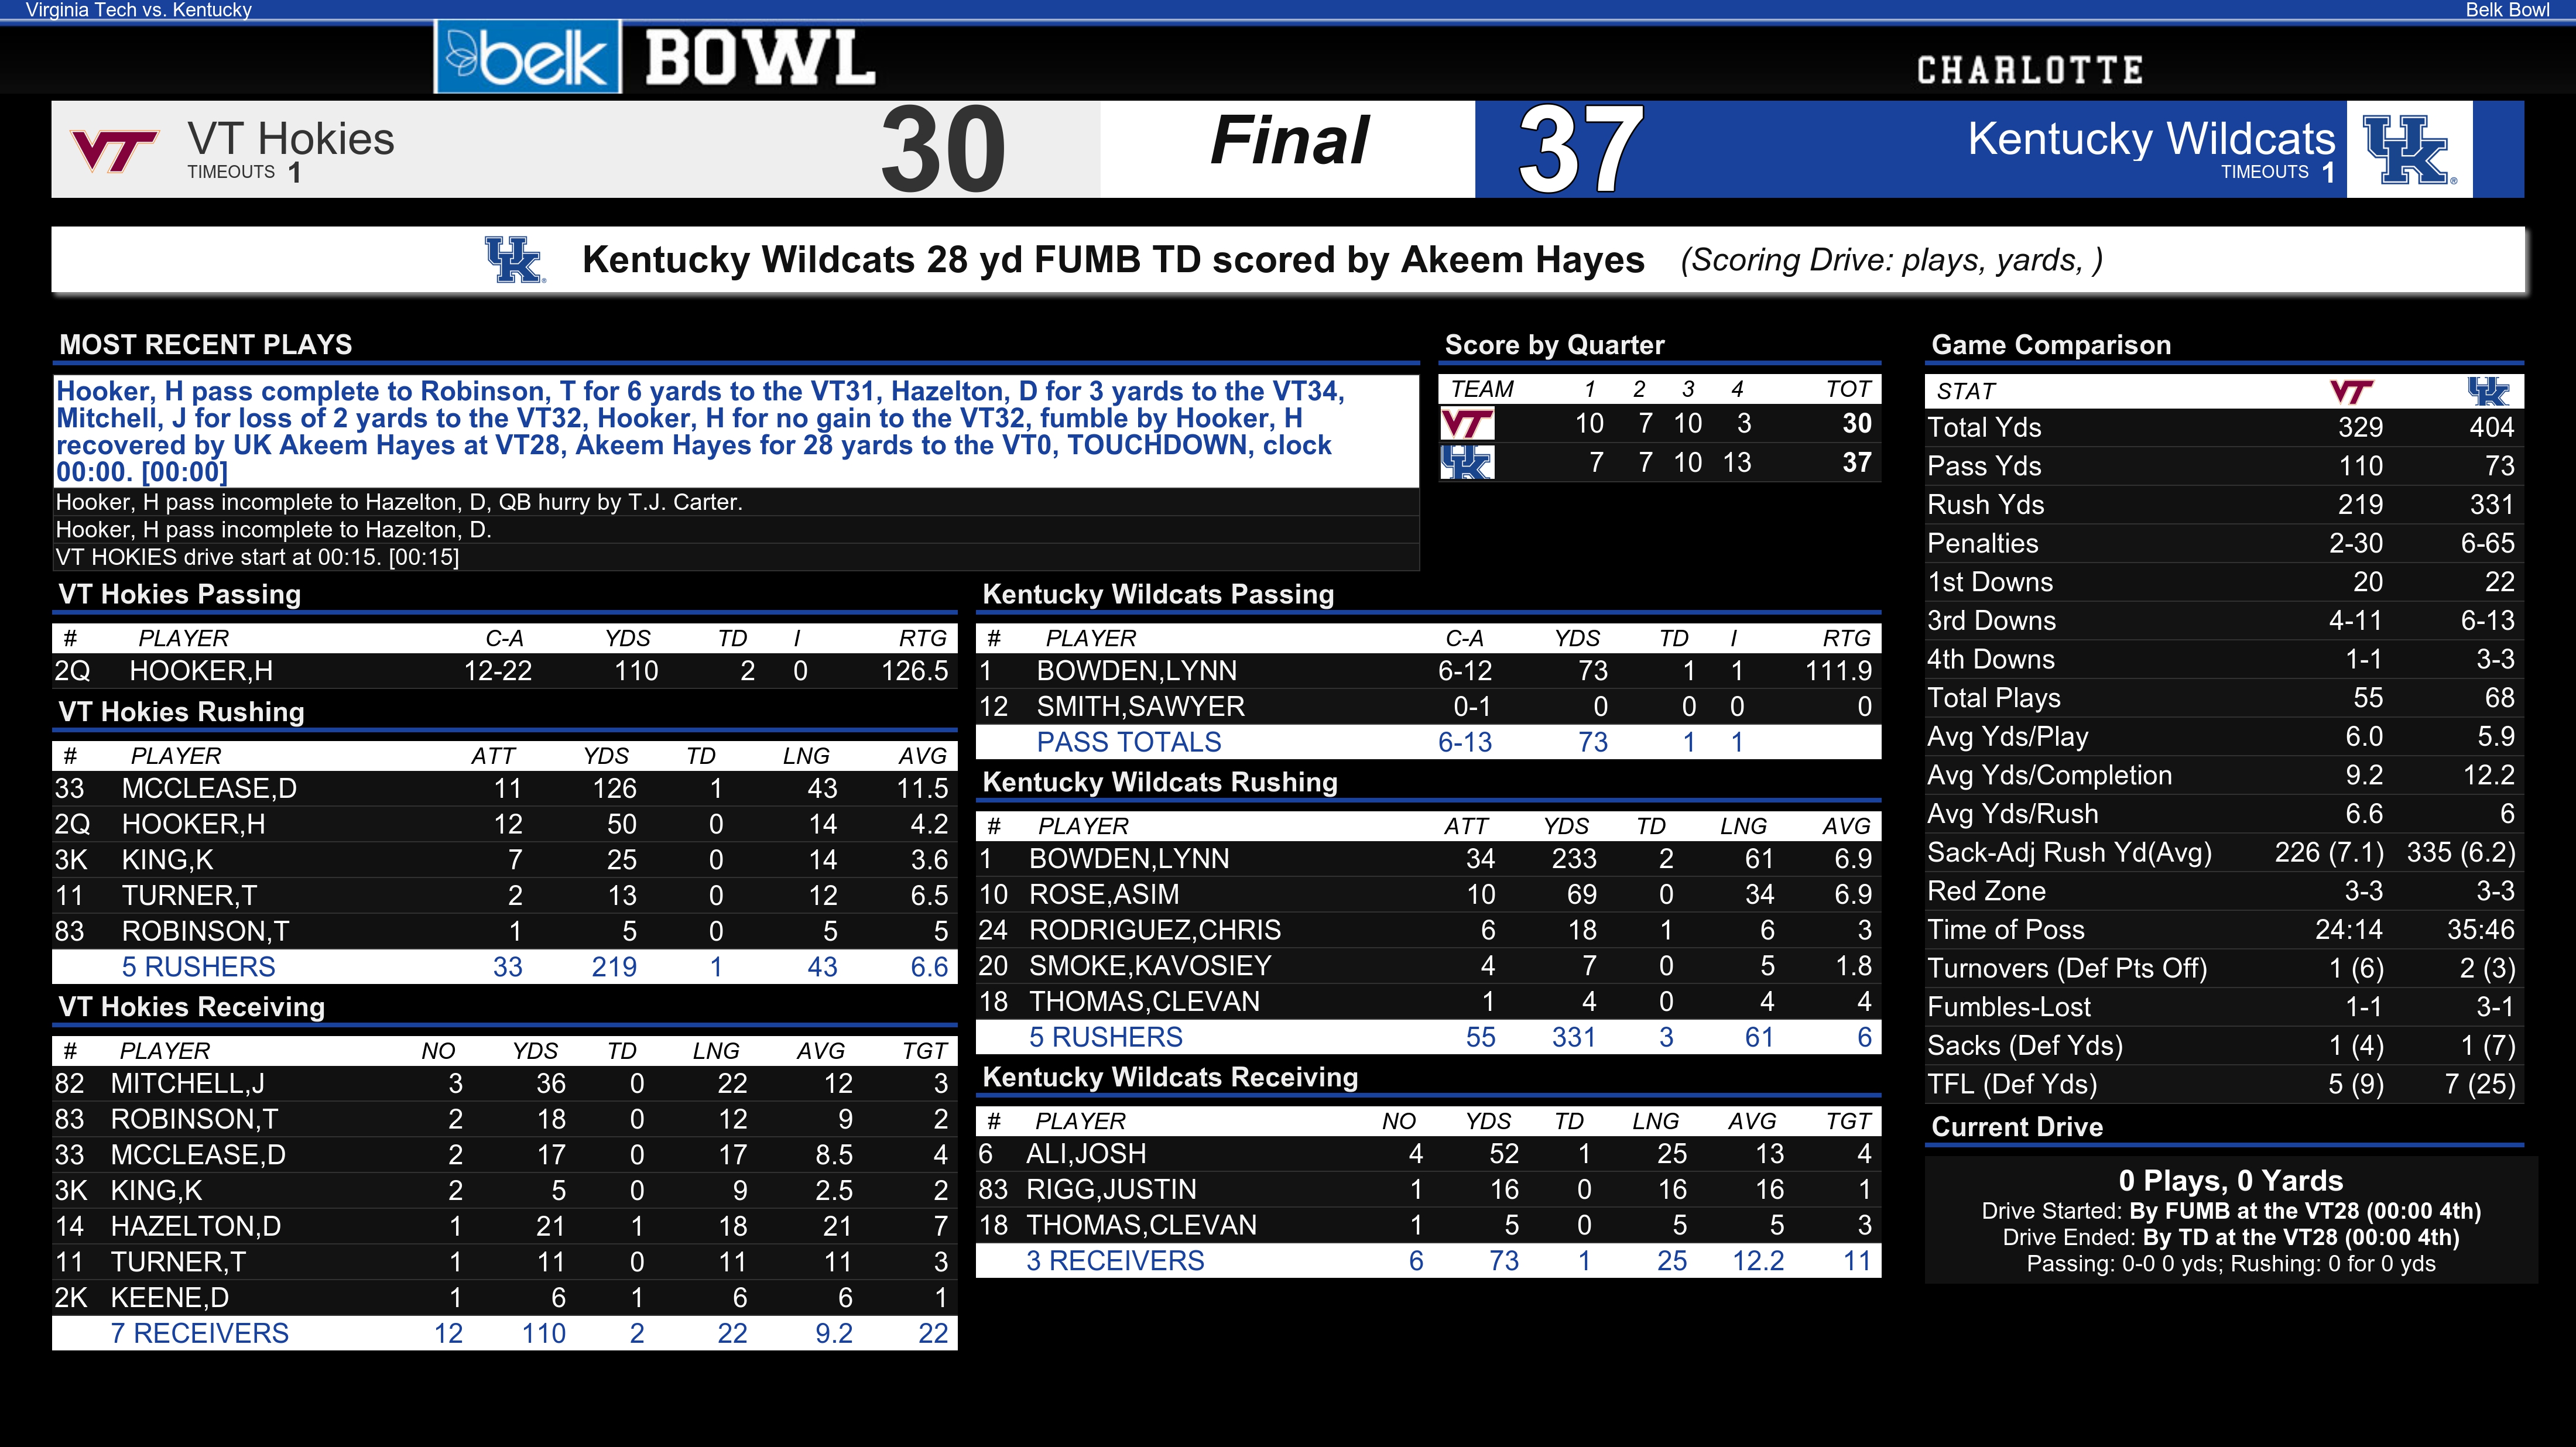2576x1447 pixels.
Task: Click the 7 RECEIVERS totals row
Action: click(x=505, y=1333)
